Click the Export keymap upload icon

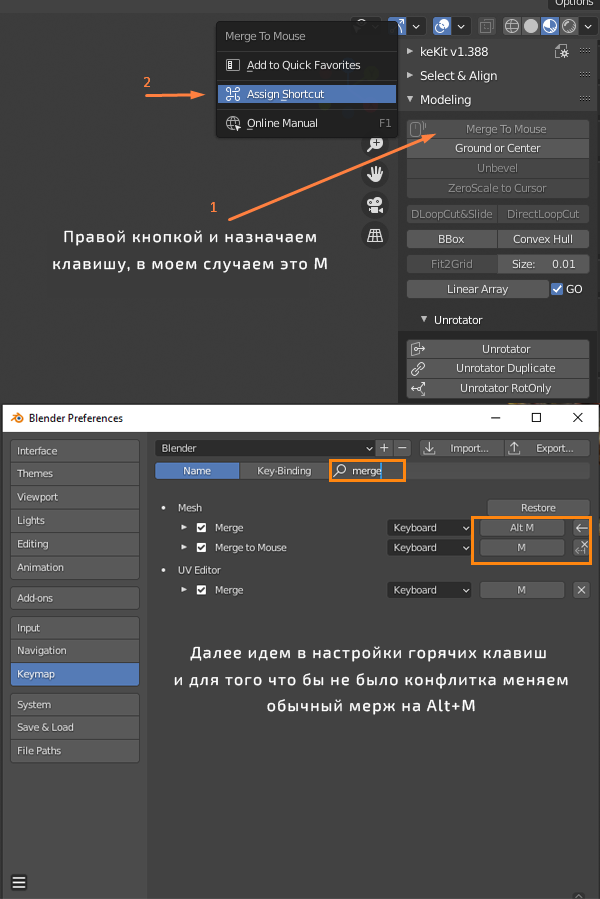515,448
